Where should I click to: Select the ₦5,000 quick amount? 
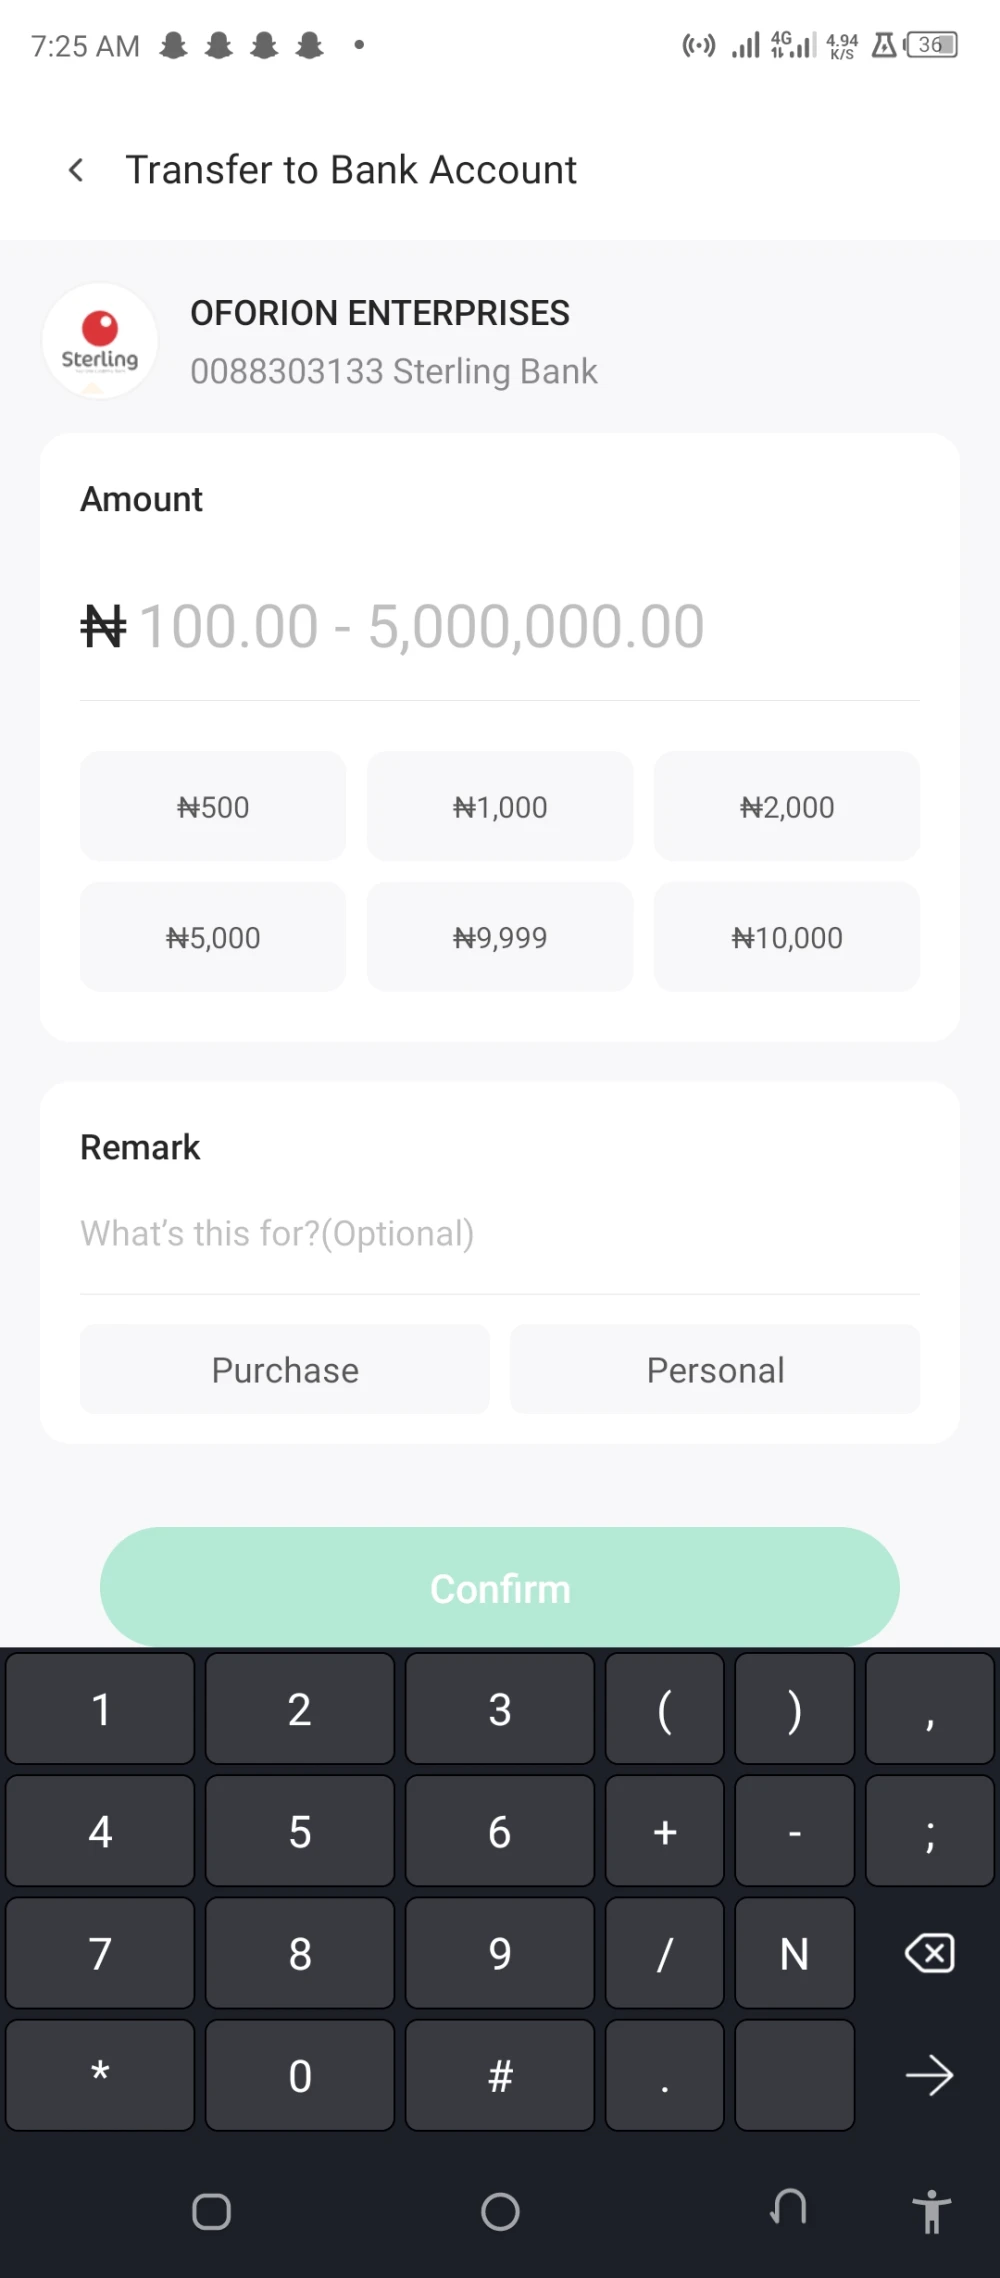(213, 938)
